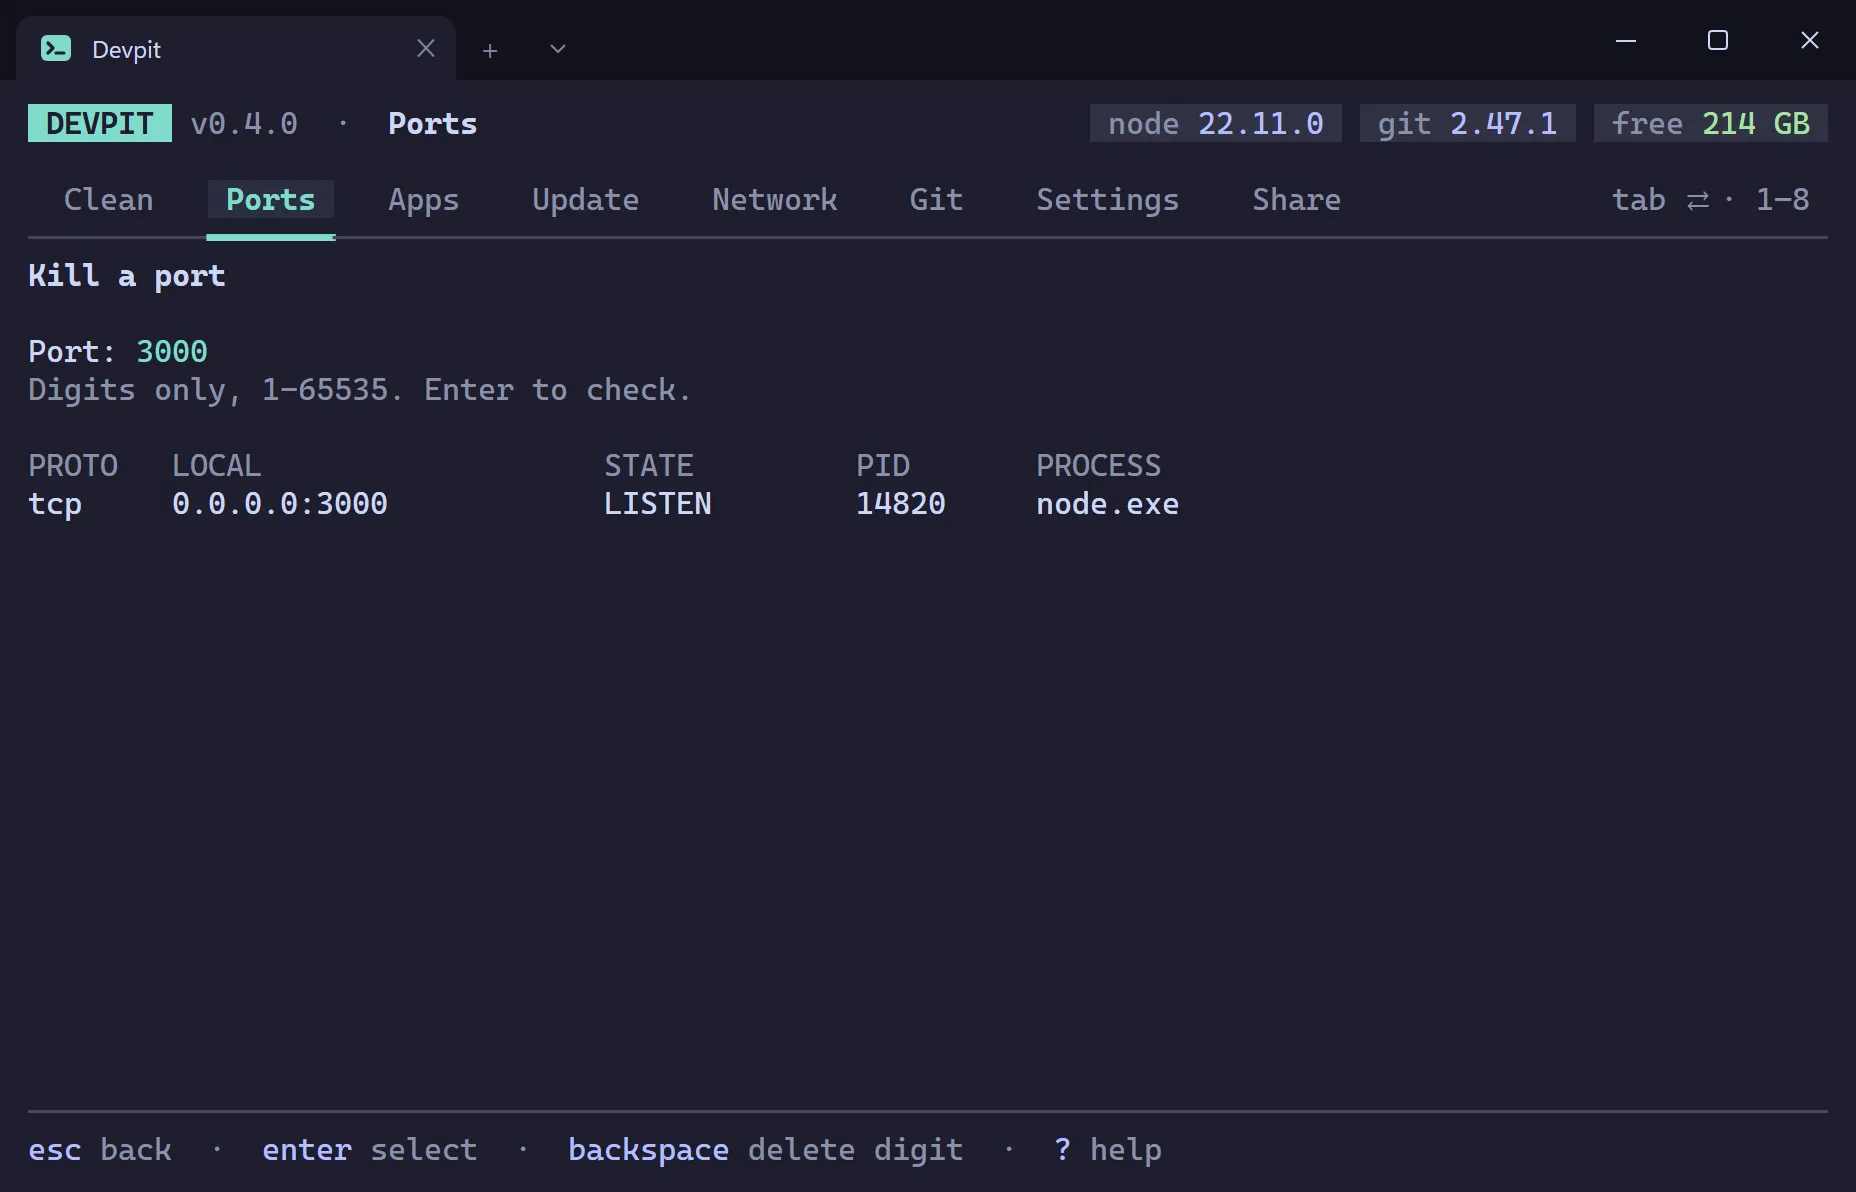Click the LISTEN state cell
1856x1192 pixels.
[x=658, y=504]
